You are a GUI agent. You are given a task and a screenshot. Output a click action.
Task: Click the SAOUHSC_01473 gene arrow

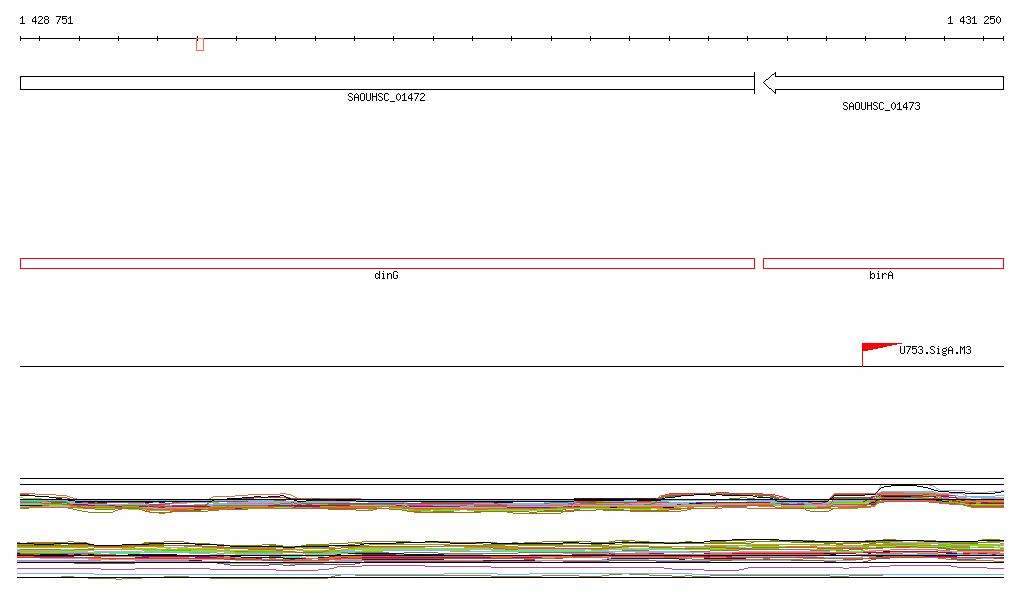coord(883,83)
